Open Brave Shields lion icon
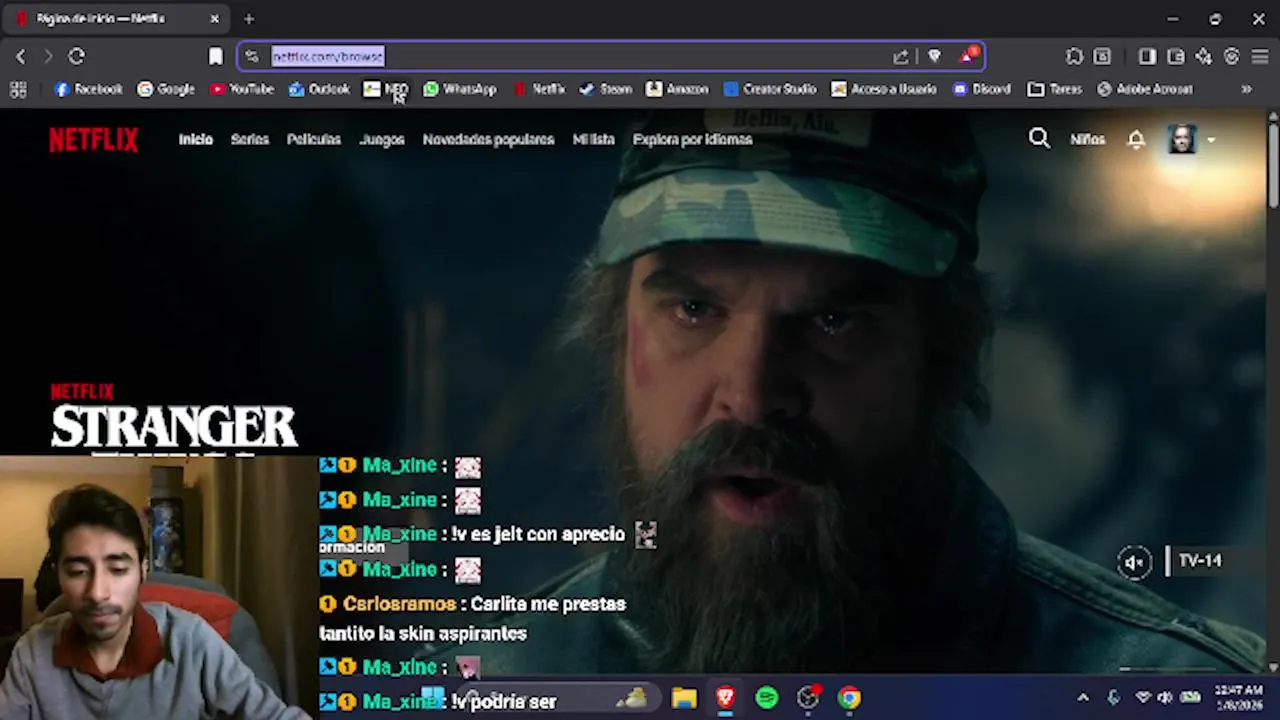 click(934, 57)
